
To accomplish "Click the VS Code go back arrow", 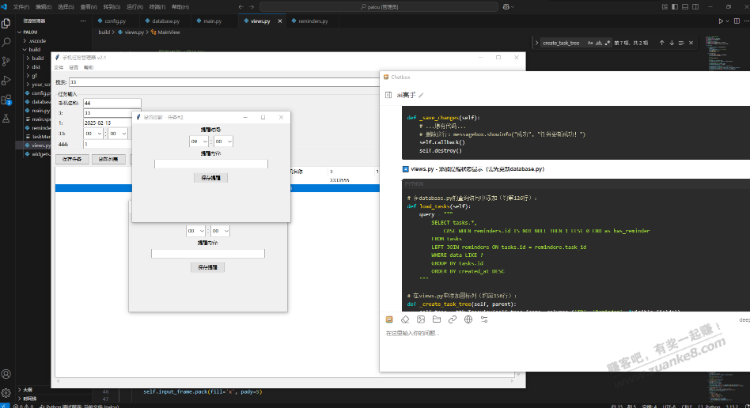I will [x=241, y=7].
